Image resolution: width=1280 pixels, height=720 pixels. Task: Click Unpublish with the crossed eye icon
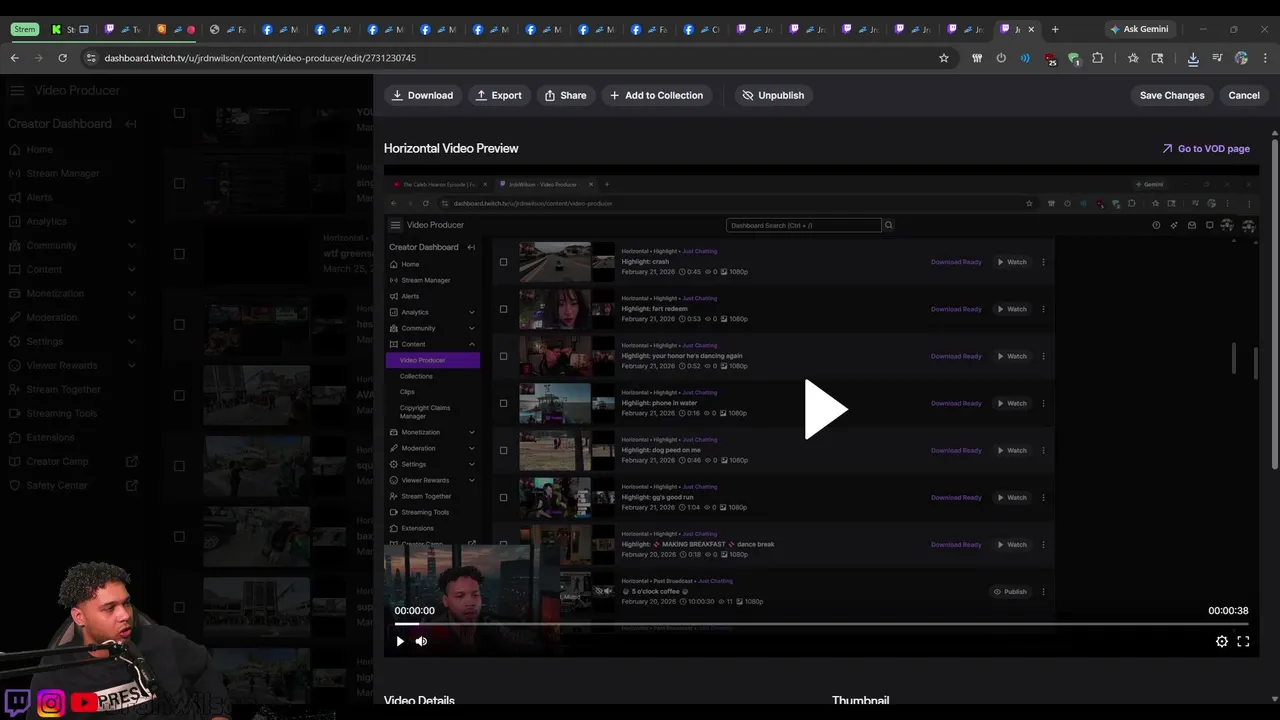coord(773,95)
